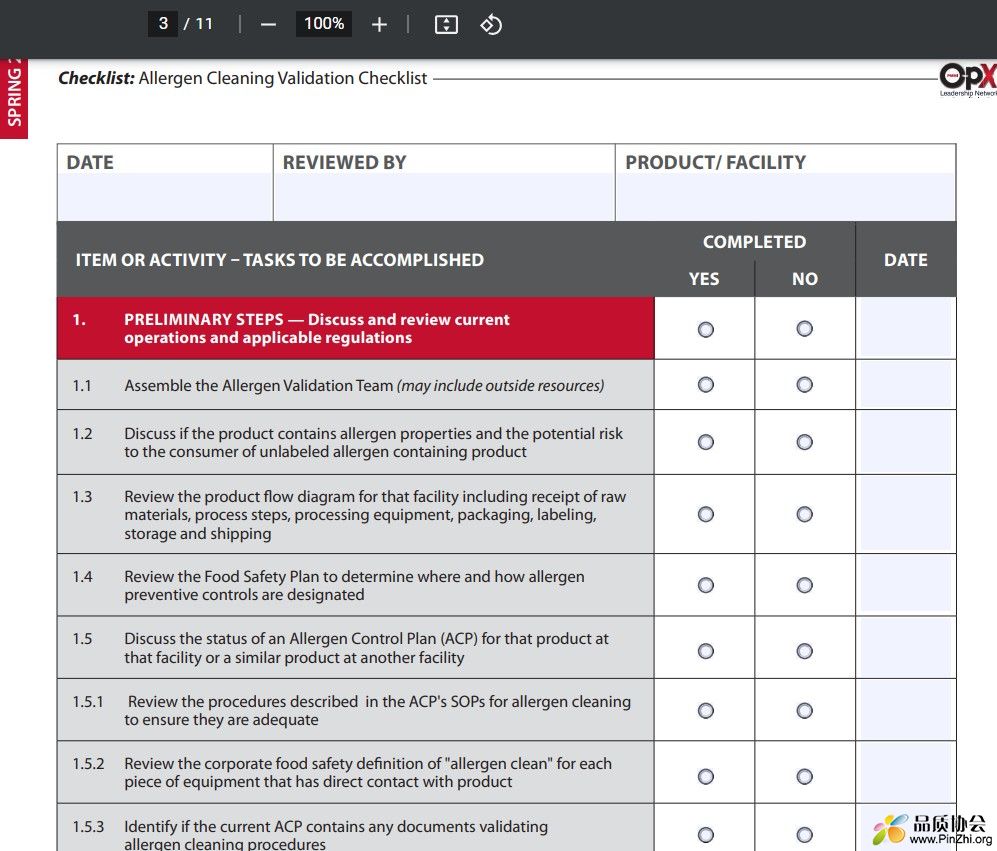Click the rotate page icon

(490, 24)
